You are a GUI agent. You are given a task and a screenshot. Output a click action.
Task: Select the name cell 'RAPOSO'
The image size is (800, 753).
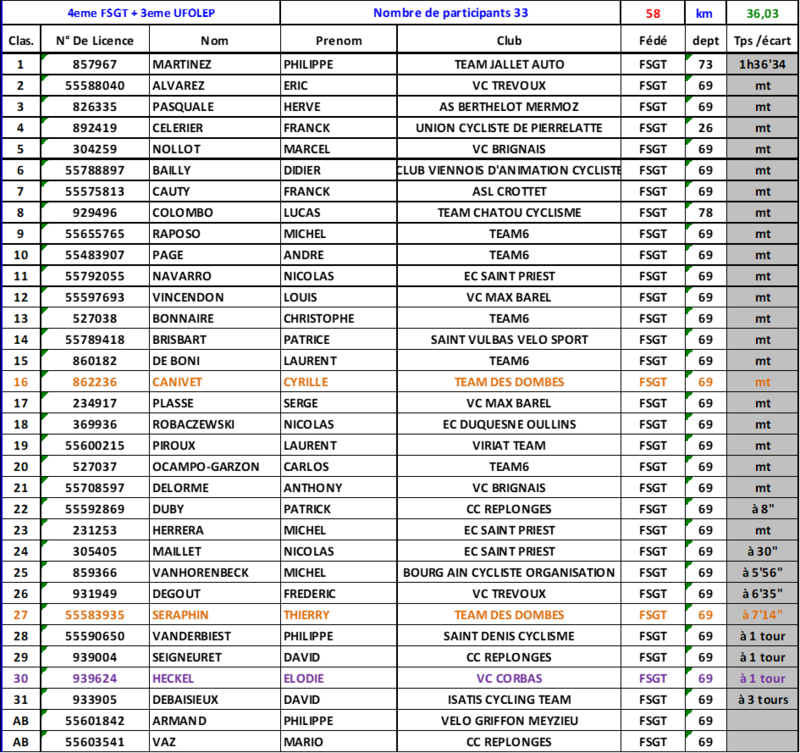click(x=215, y=234)
